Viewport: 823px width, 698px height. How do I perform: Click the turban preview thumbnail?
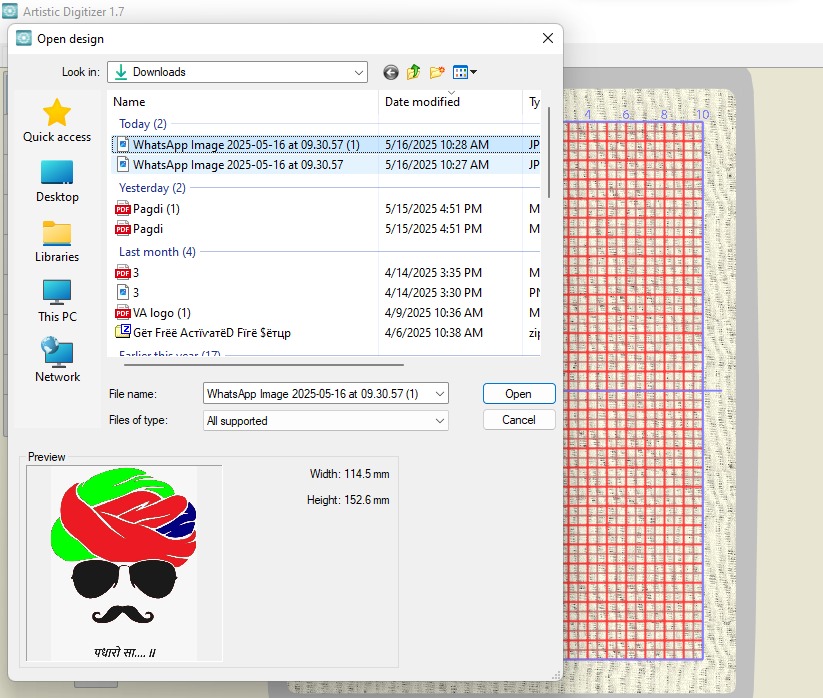(x=124, y=564)
